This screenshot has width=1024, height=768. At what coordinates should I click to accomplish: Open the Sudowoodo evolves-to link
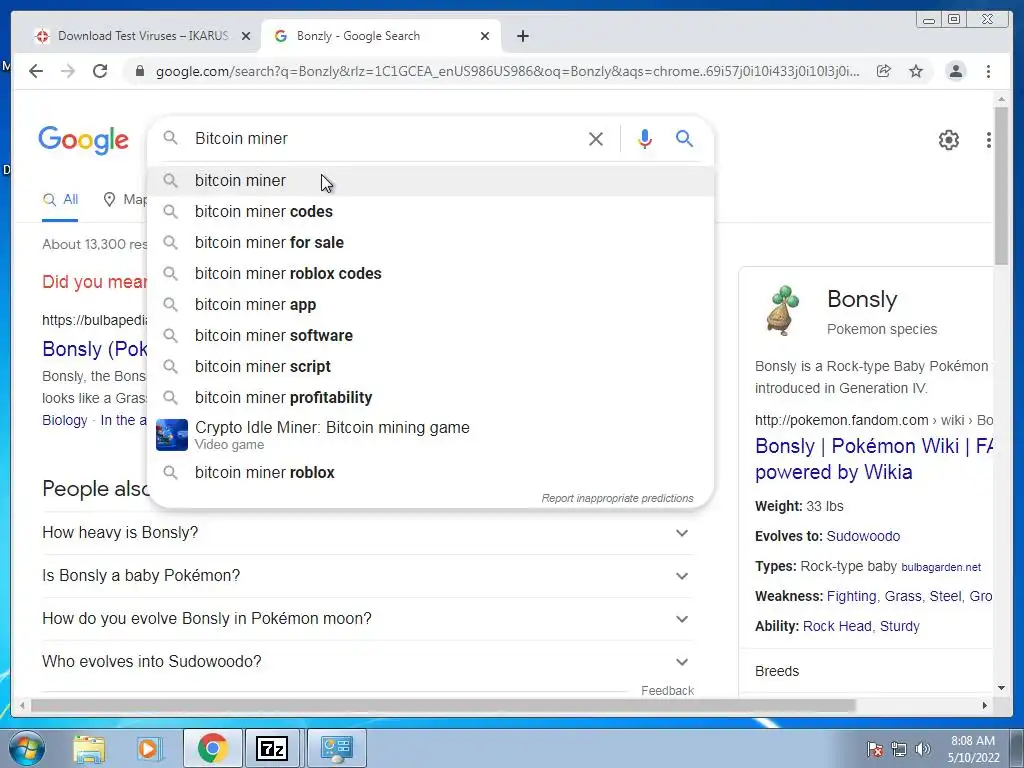863,536
